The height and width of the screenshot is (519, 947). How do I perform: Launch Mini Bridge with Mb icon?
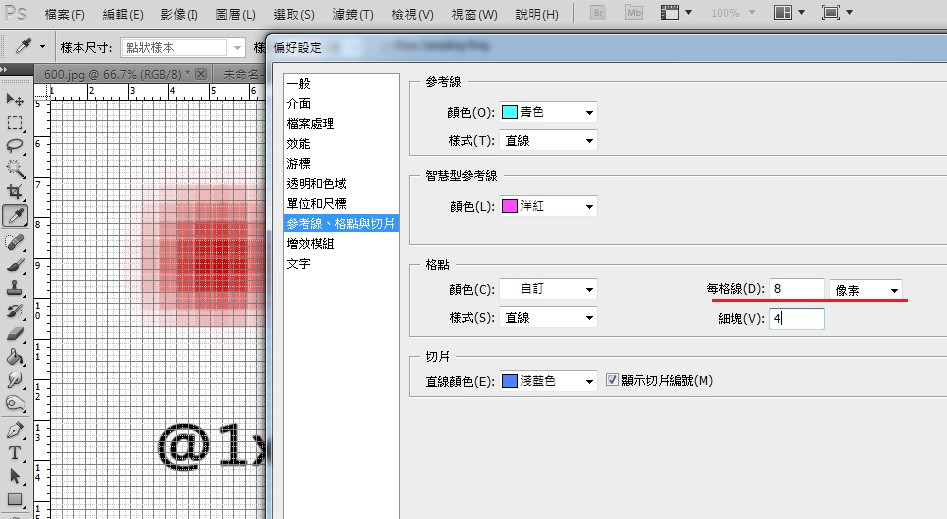click(x=634, y=13)
